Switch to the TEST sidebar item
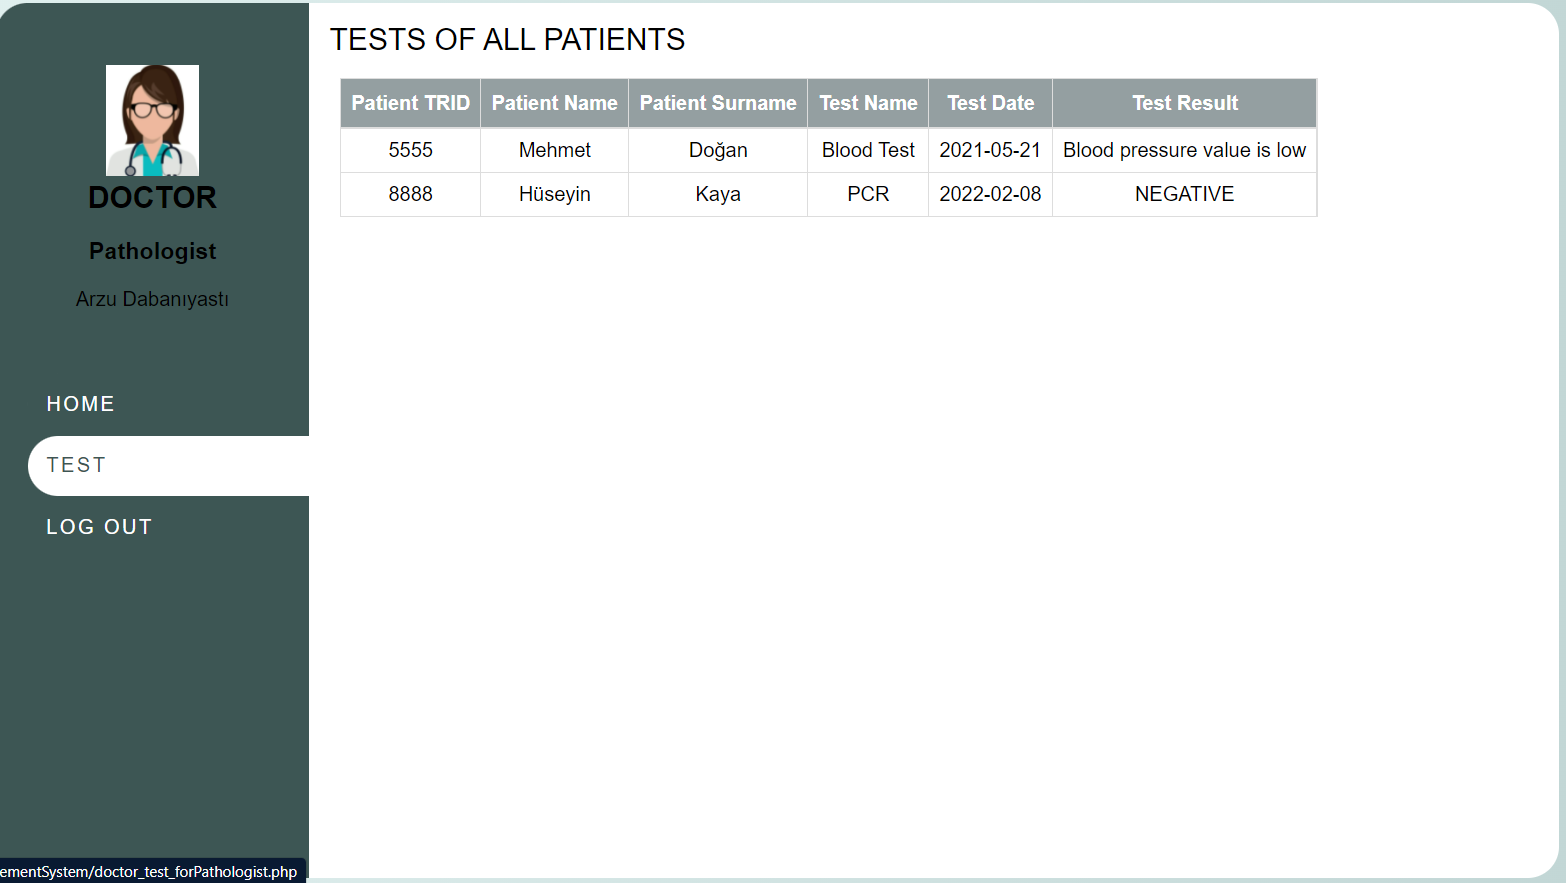Screen dimensions: 1566x883 click(x=77, y=465)
